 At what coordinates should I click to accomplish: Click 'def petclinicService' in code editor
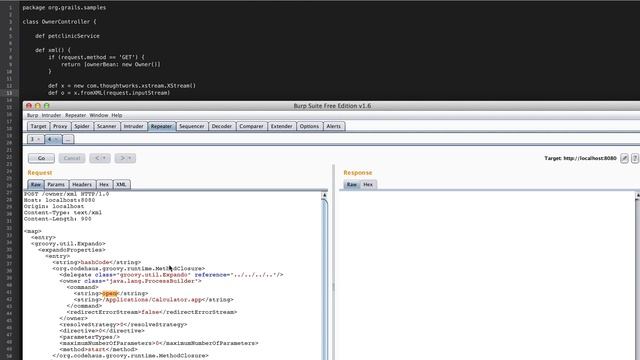[x=67, y=36]
